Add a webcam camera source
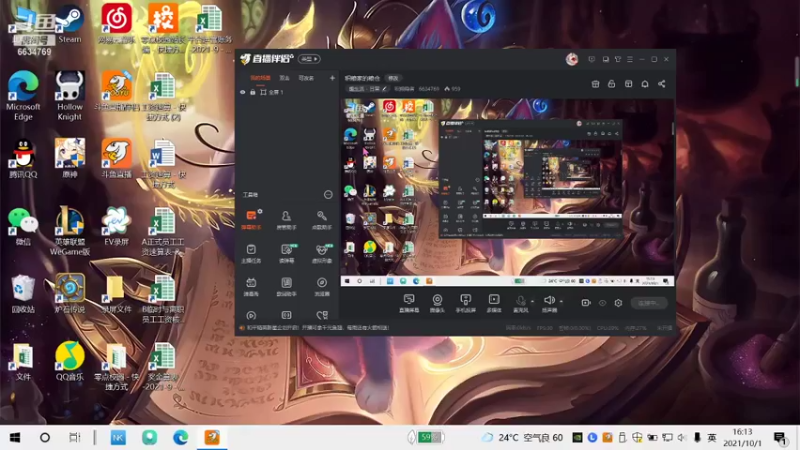 pos(437,303)
